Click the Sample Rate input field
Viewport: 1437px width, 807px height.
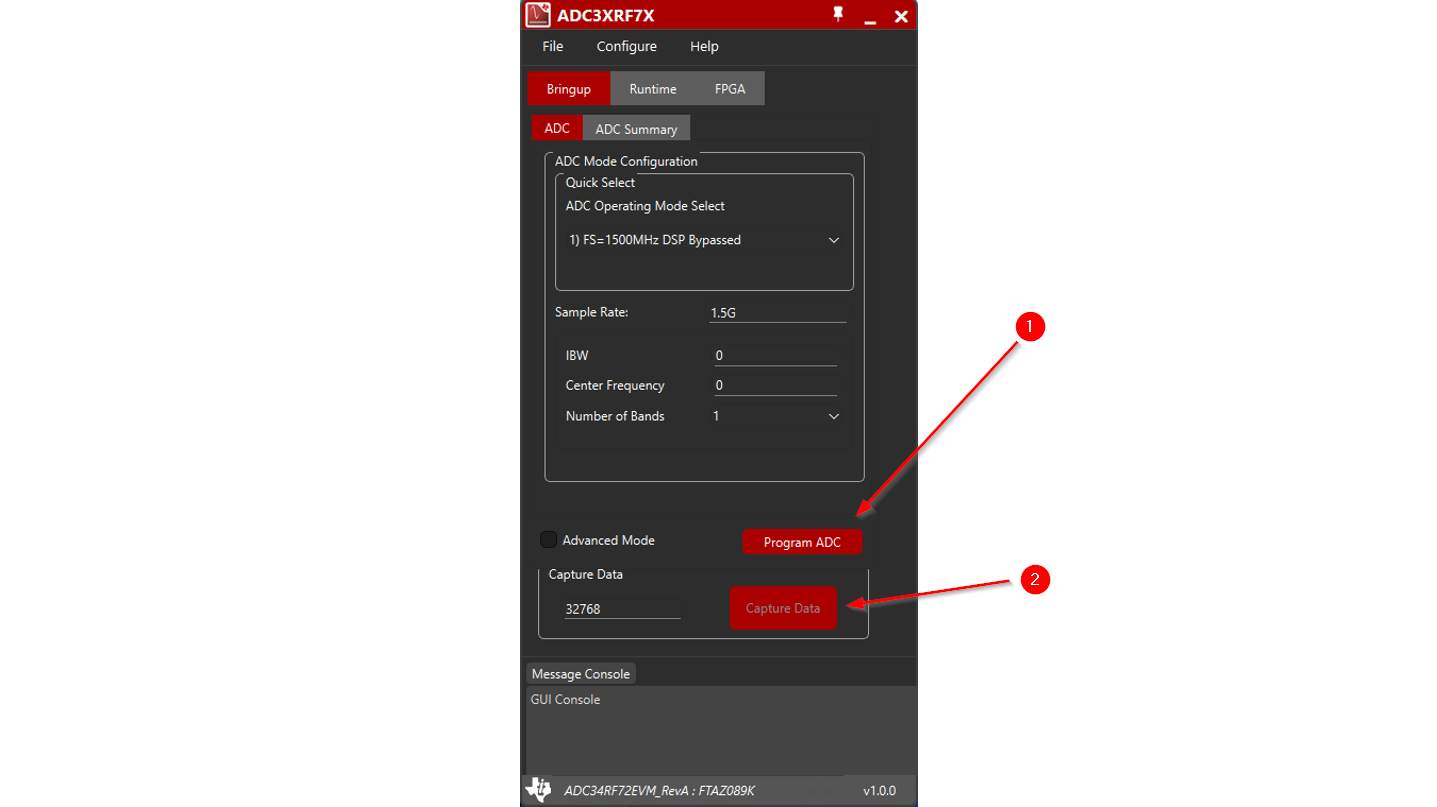coord(777,313)
